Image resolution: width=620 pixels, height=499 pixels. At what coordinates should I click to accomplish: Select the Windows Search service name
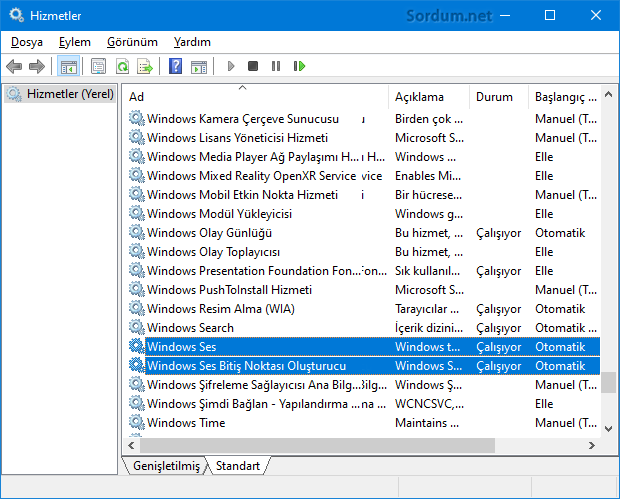190,328
